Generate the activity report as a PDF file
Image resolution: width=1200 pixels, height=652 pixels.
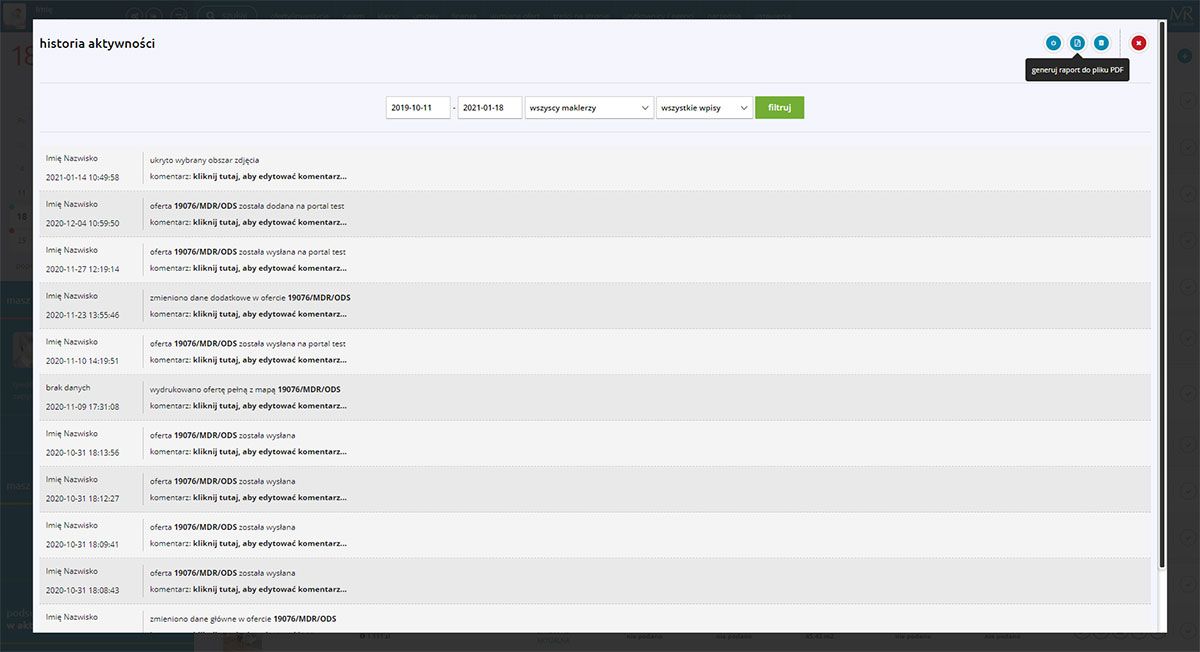click(1077, 43)
